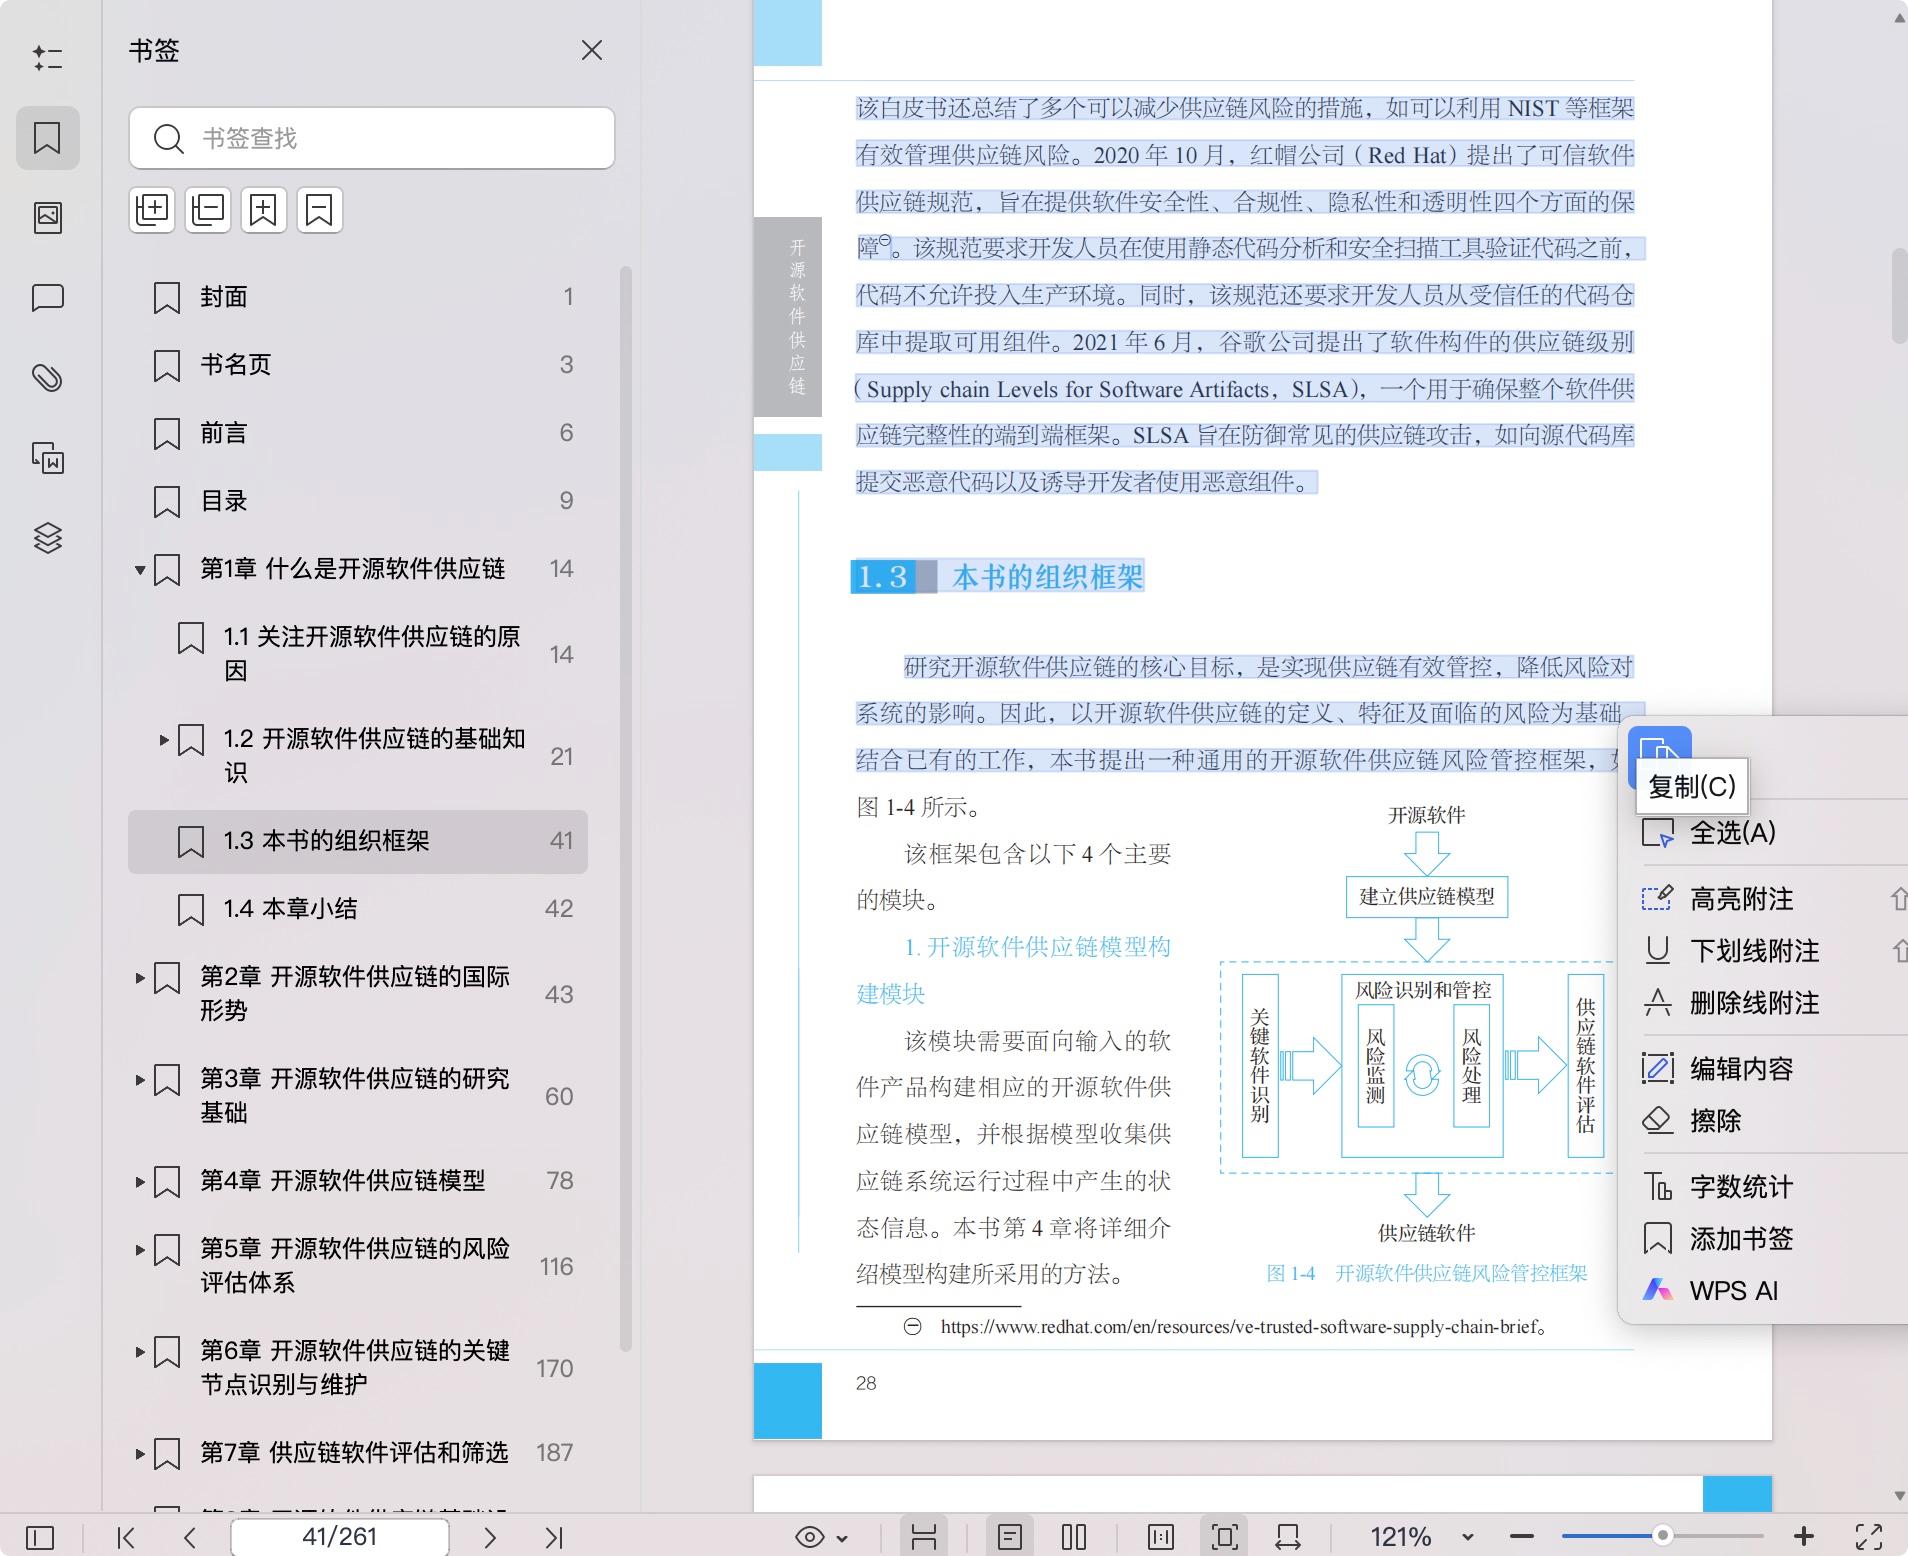Expand the 第5章 bookmark
1908x1556 pixels.
(140, 1250)
